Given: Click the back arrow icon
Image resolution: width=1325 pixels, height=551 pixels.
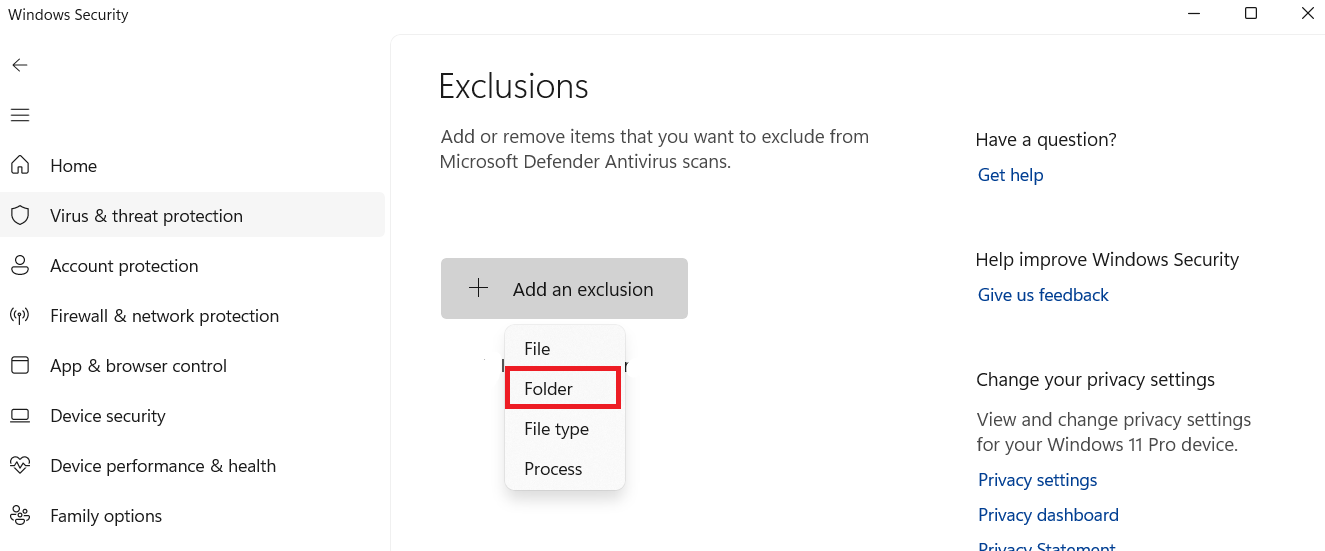Looking at the screenshot, I should pyautogui.click(x=19, y=65).
